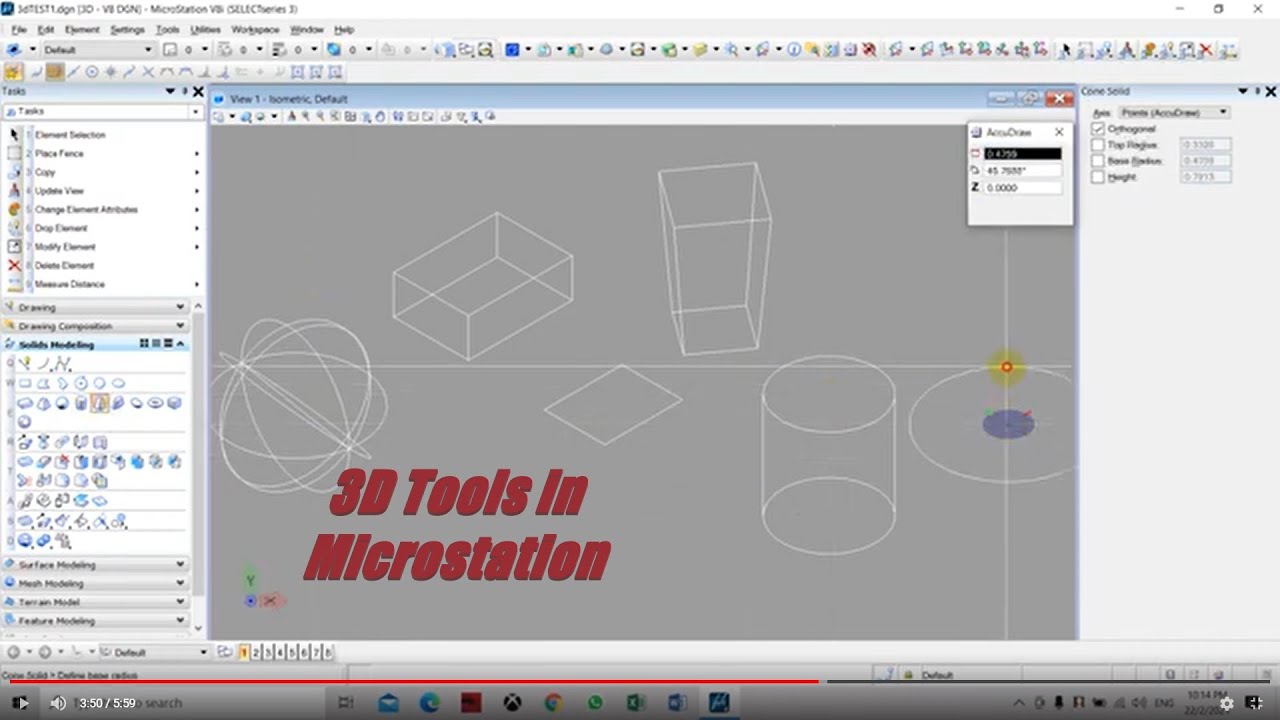Open the Settings menu
This screenshot has height=720, width=1280.
click(127, 30)
